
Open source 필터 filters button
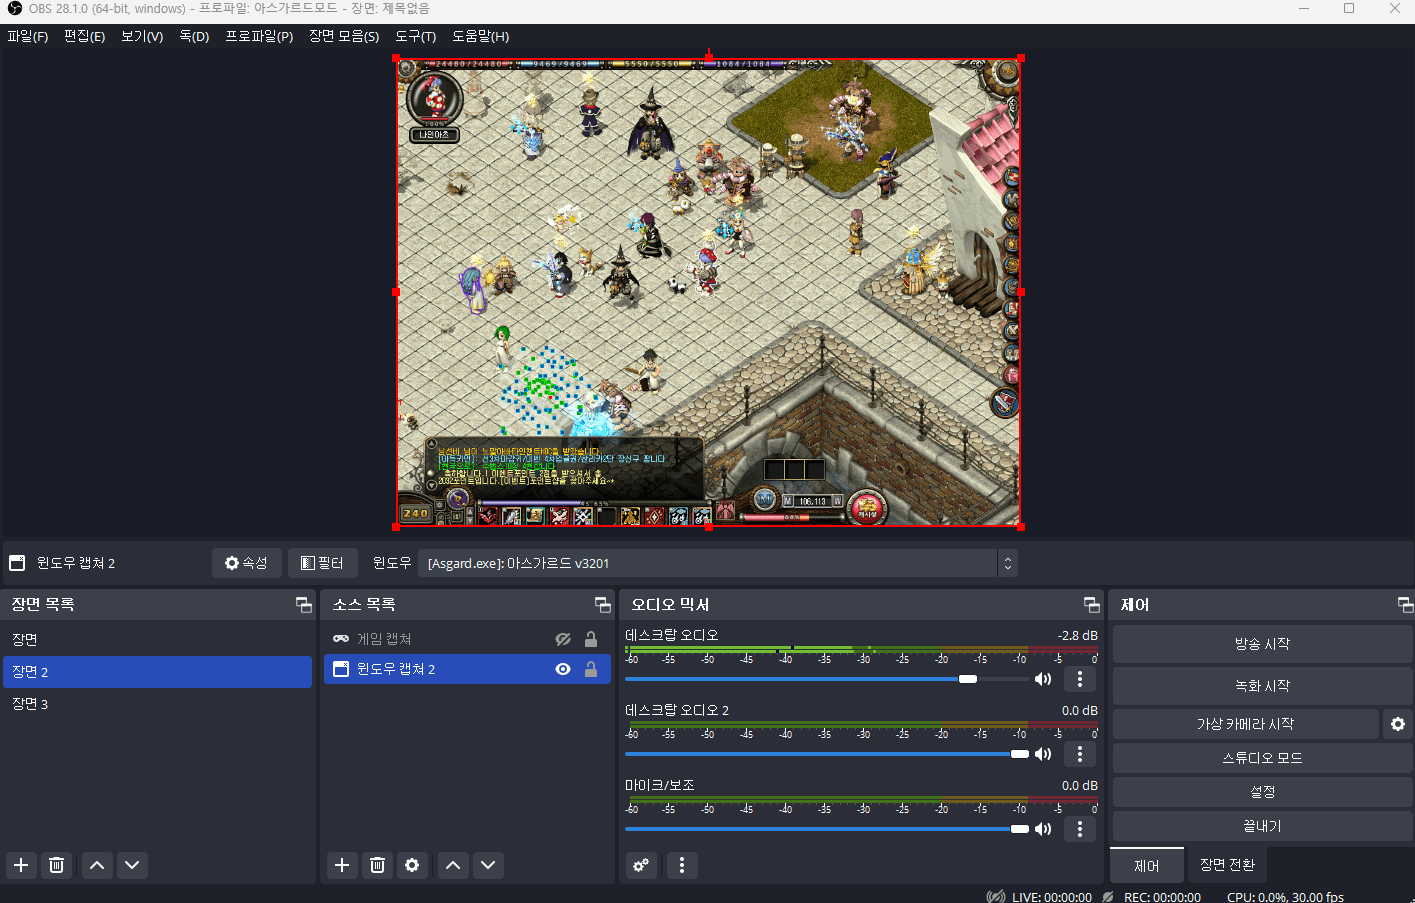tap(322, 563)
